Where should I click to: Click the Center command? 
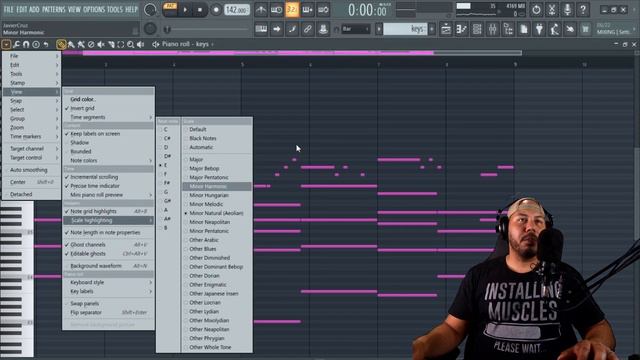pos(31,182)
